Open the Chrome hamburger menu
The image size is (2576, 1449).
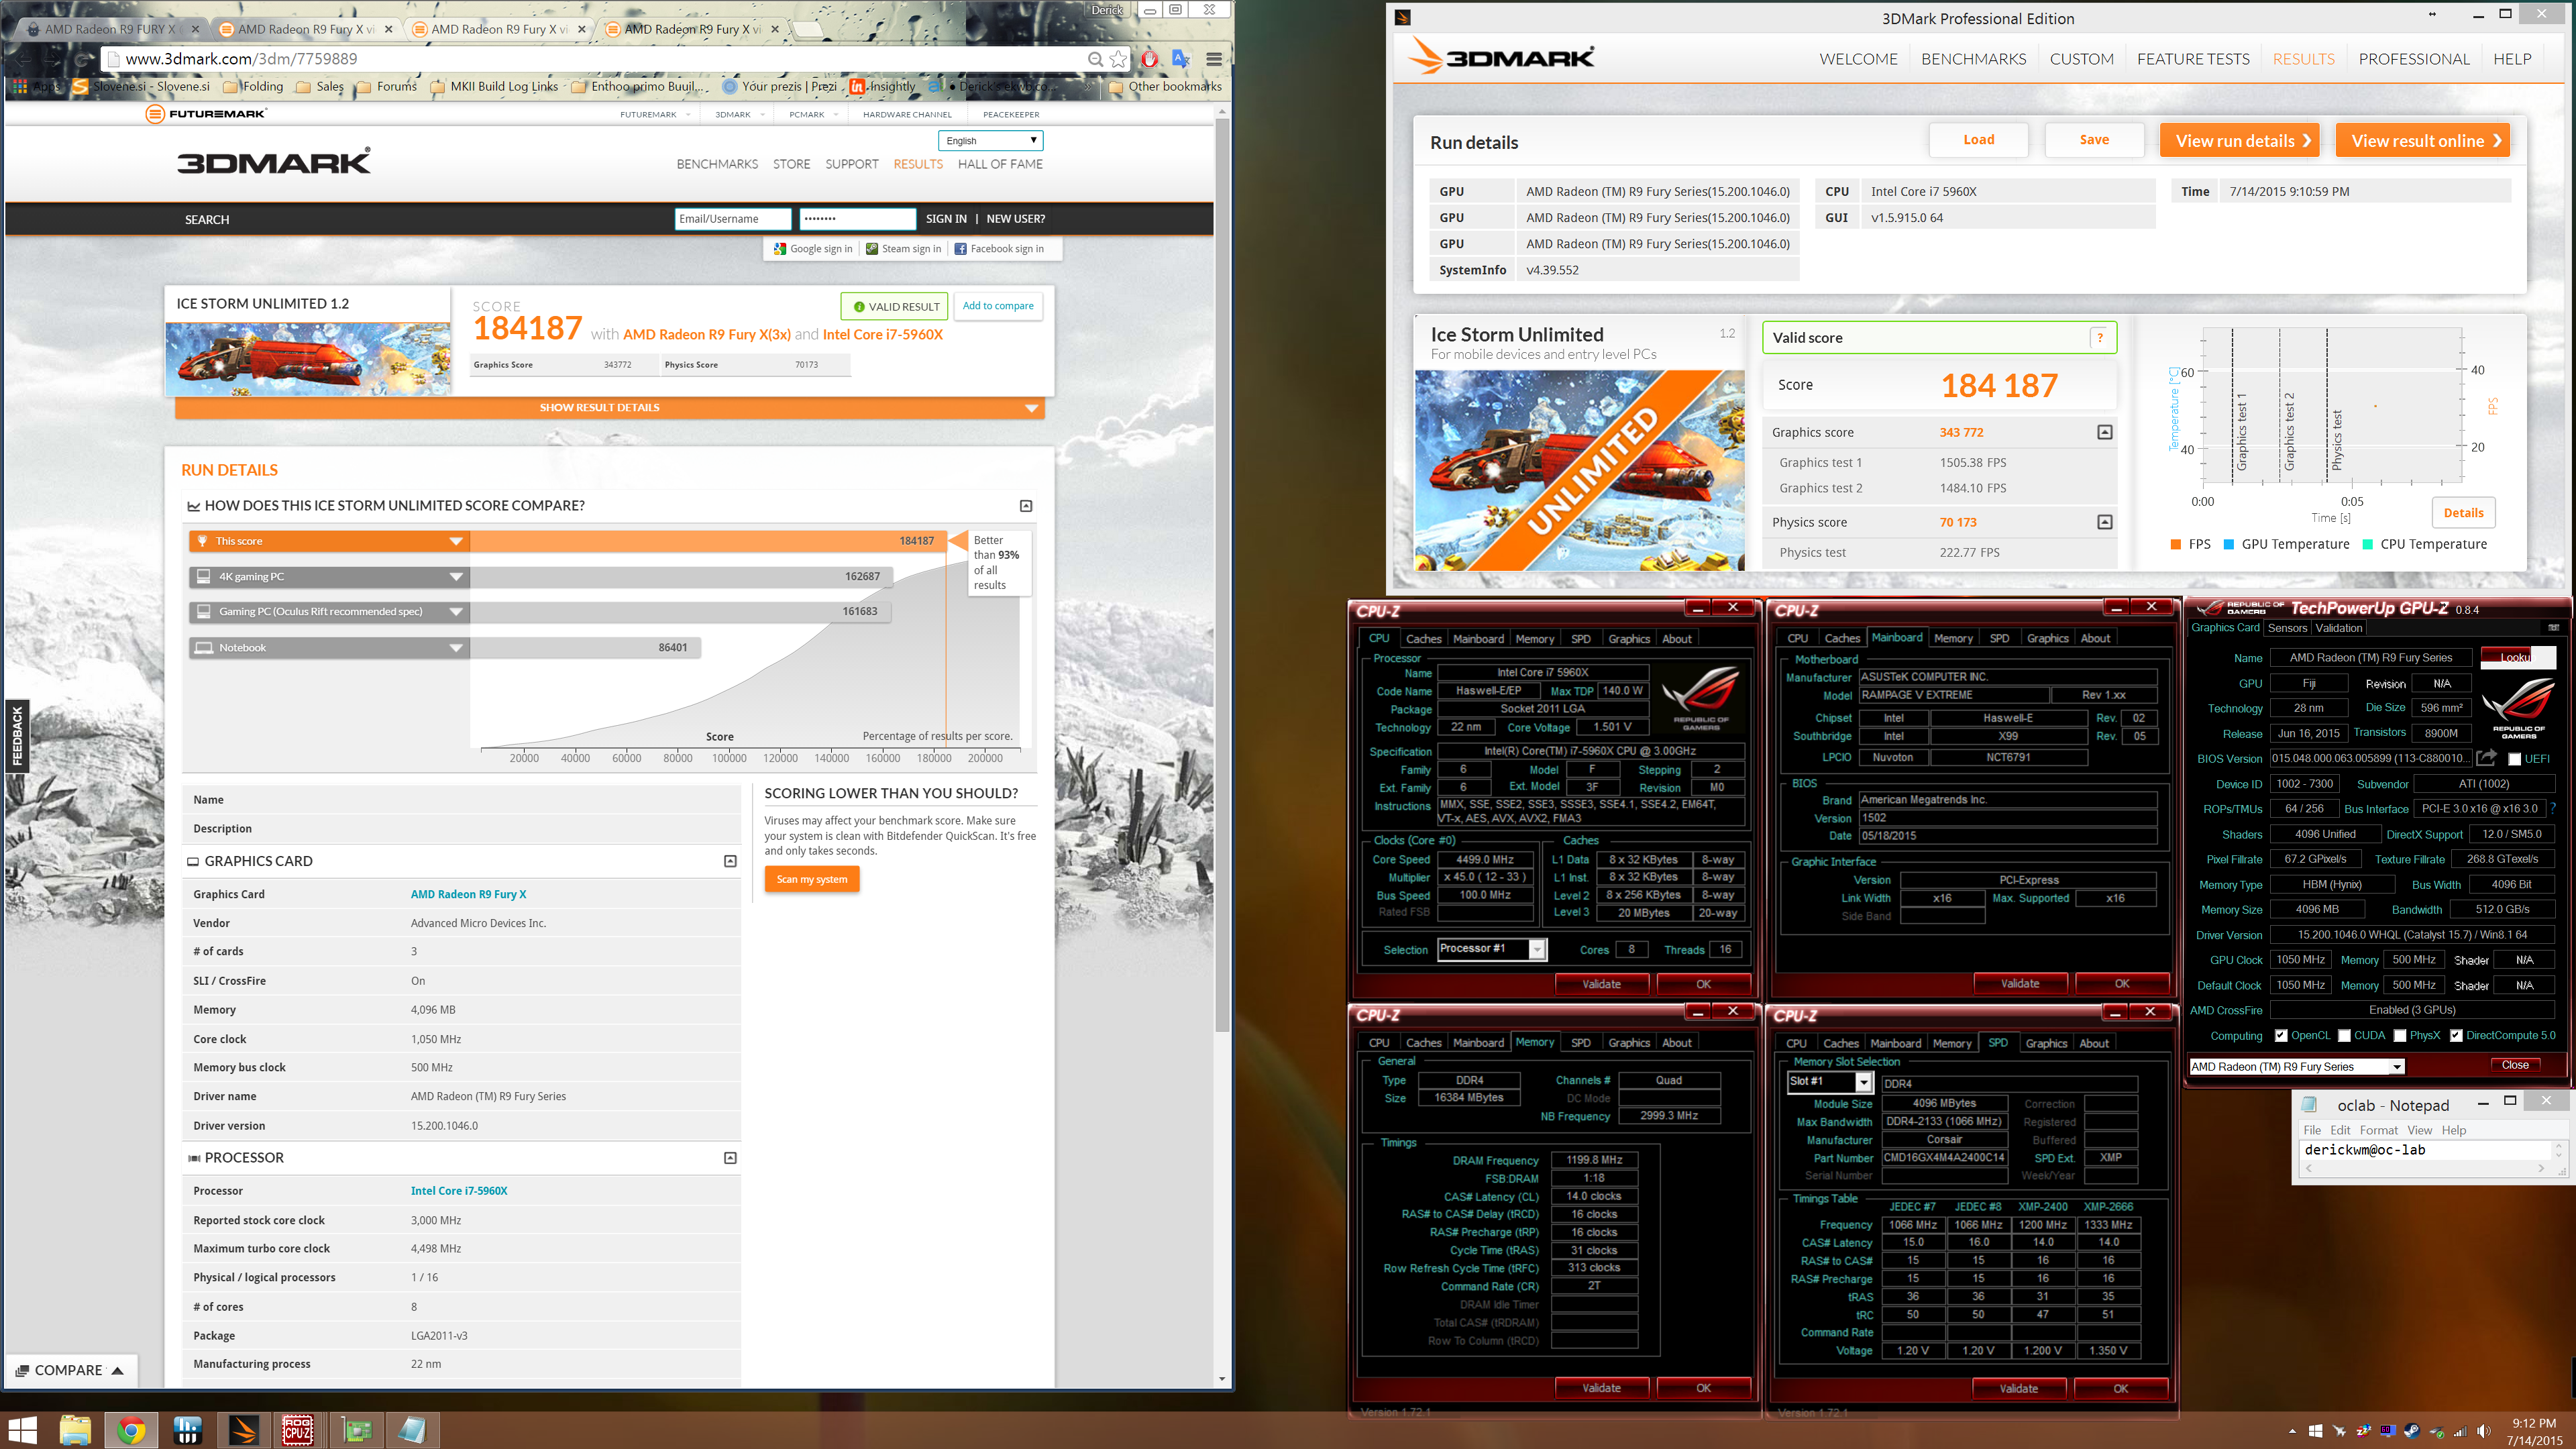(1214, 59)
